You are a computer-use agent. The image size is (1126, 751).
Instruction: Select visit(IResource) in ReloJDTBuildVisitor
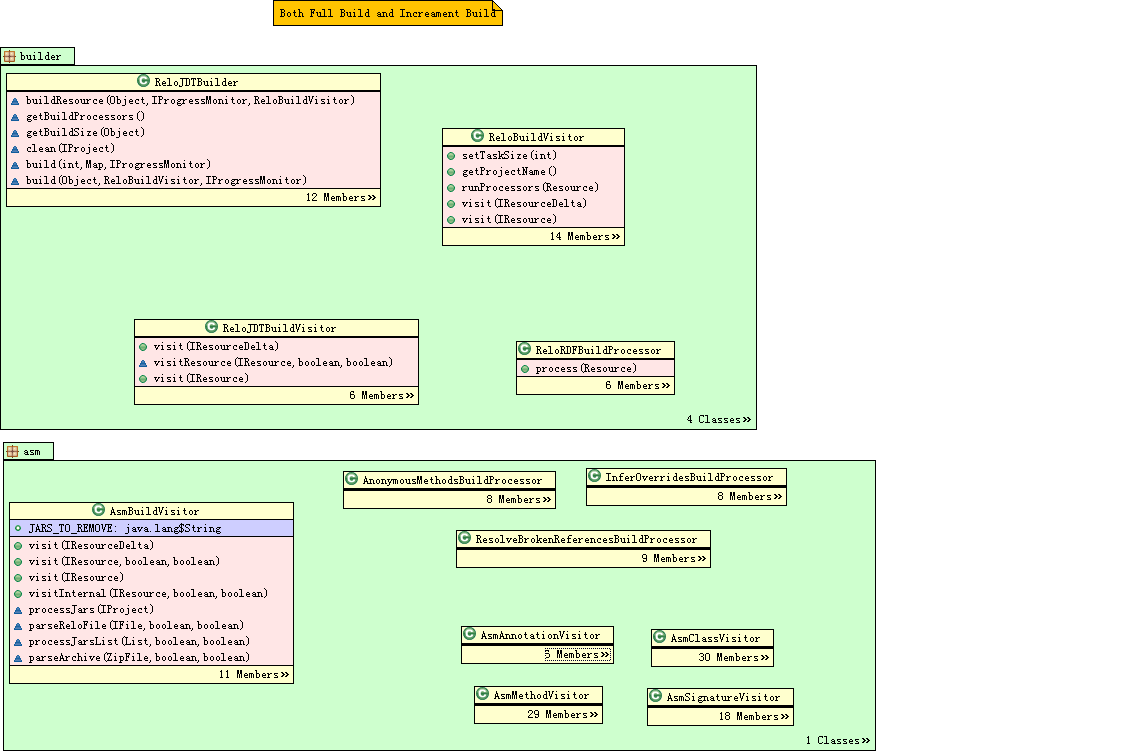coord(201,378)
